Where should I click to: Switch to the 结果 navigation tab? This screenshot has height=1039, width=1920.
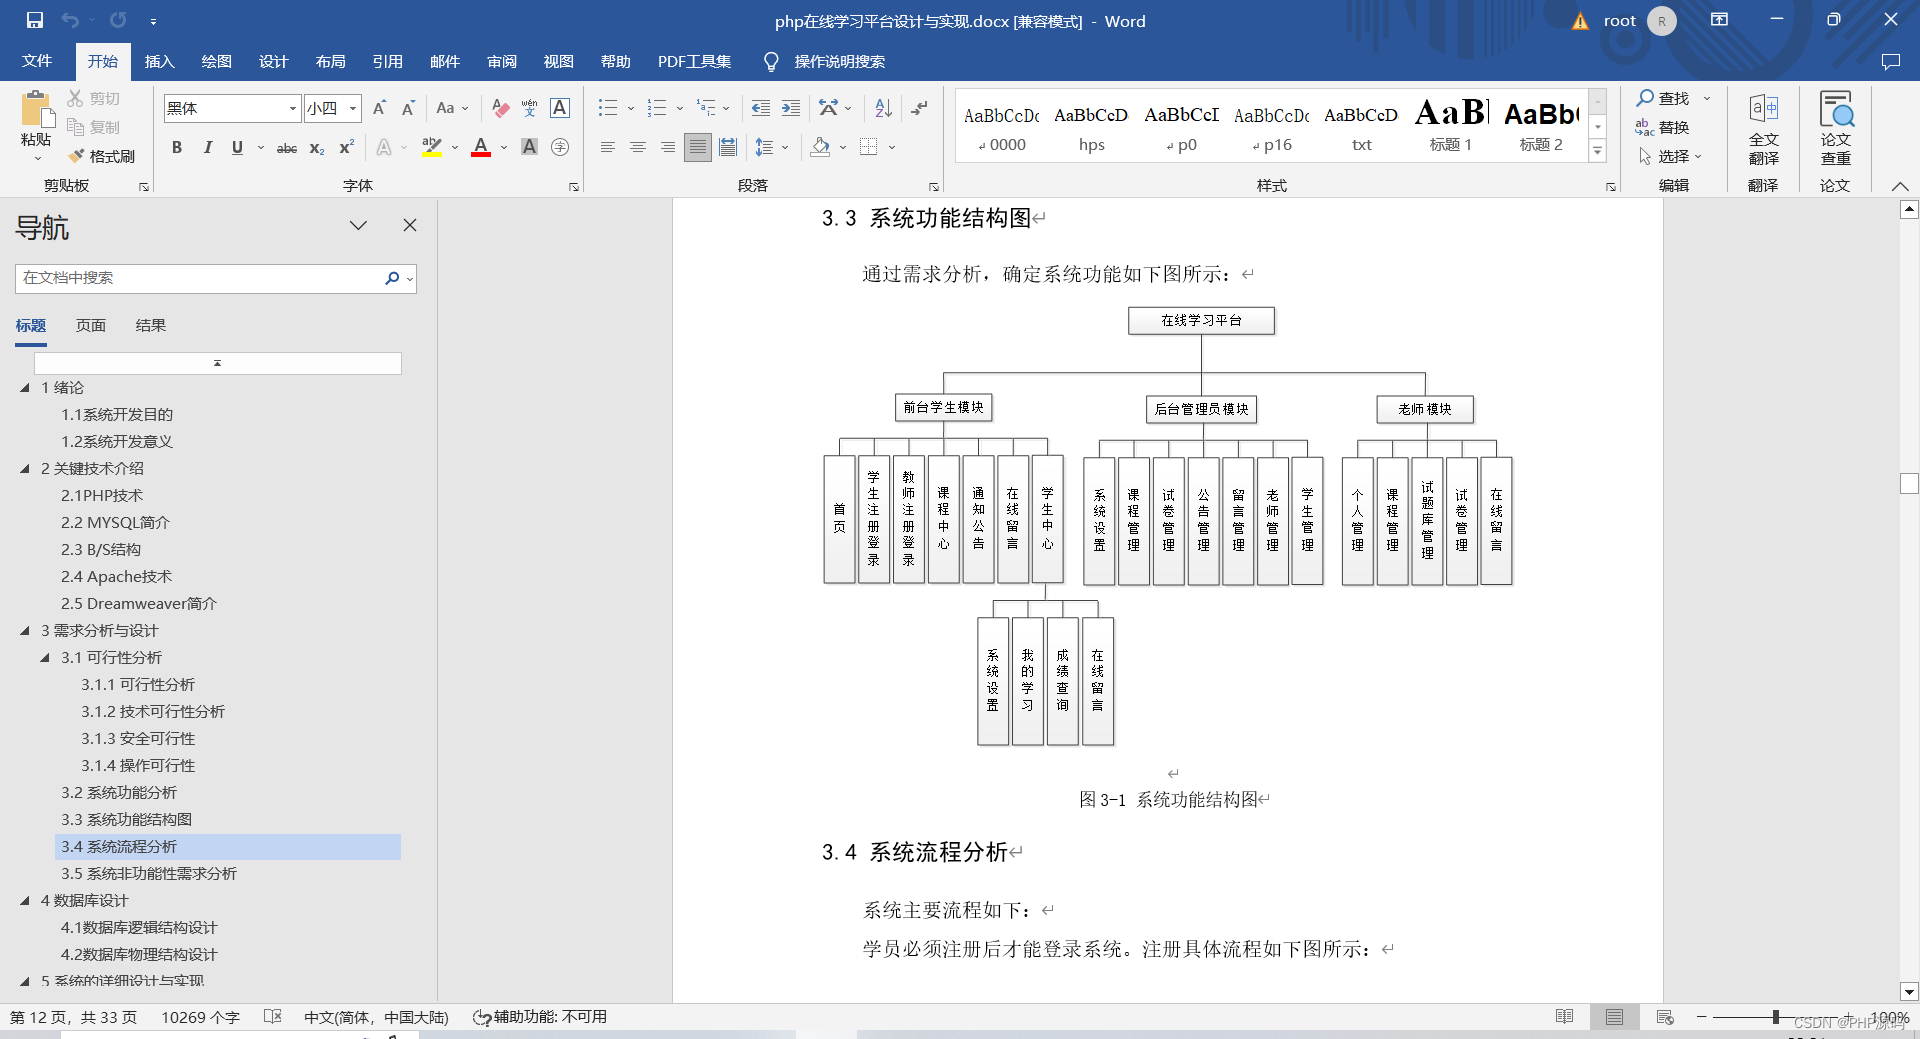(x=151, y=325)
